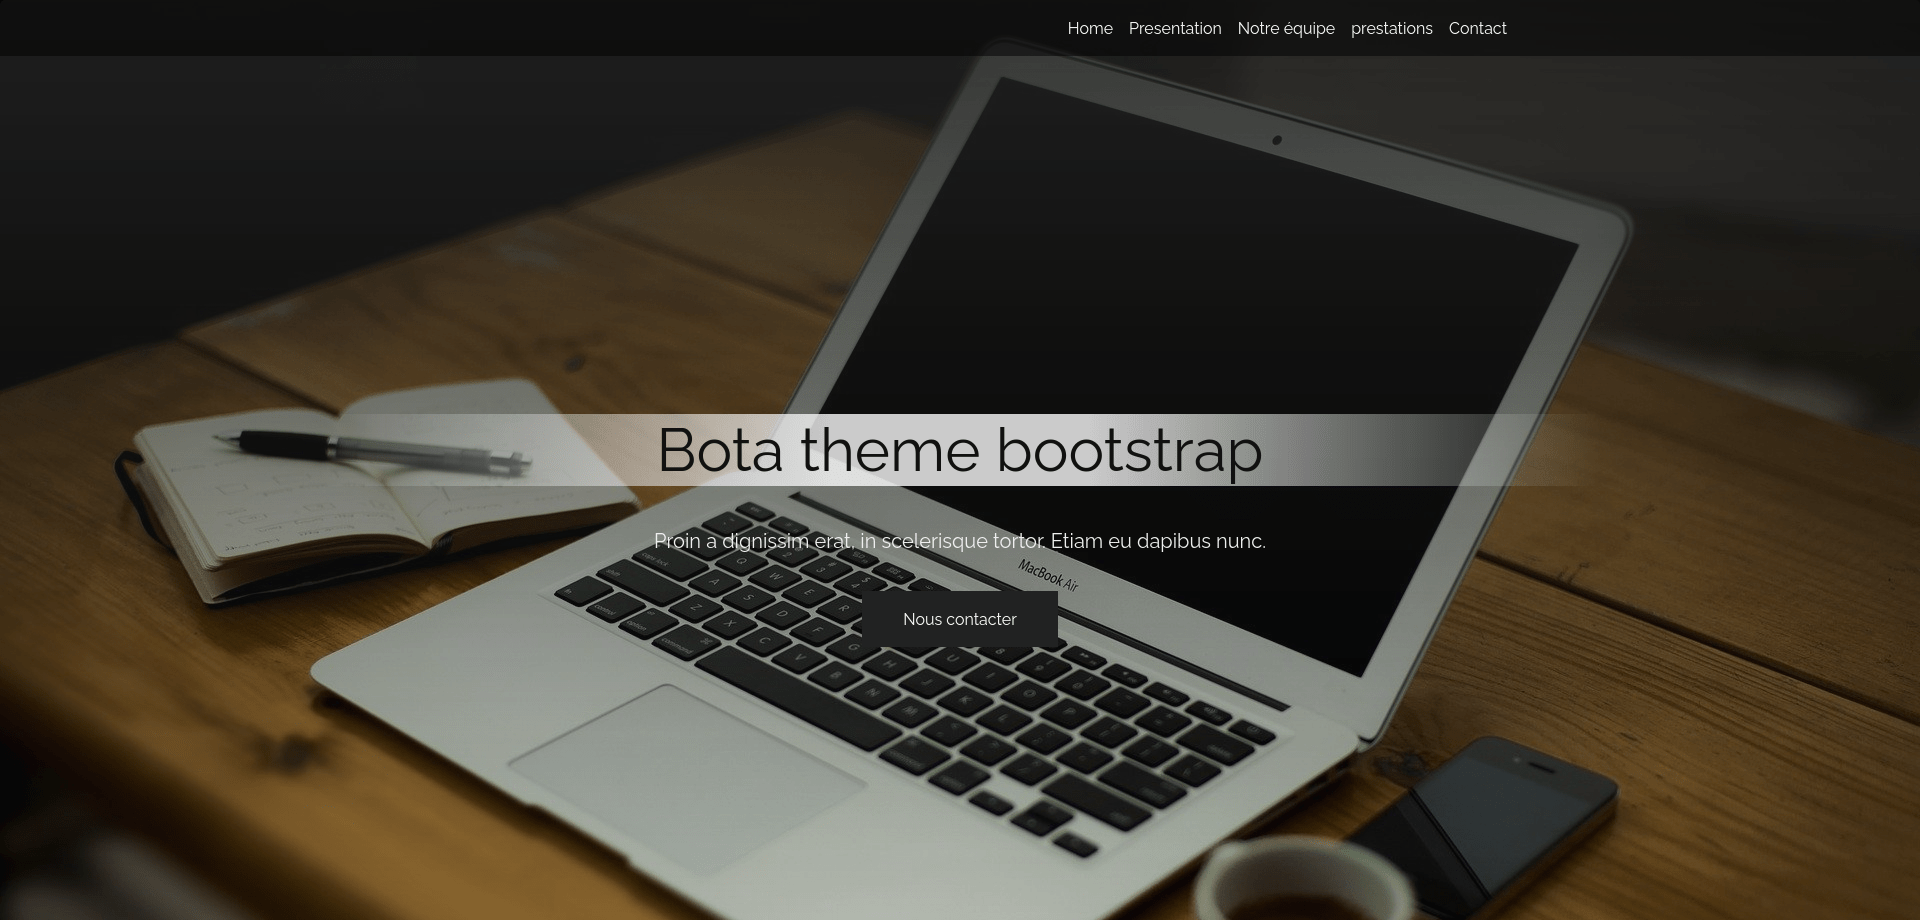Click the laptop webcam dot

pos(1276,140)
